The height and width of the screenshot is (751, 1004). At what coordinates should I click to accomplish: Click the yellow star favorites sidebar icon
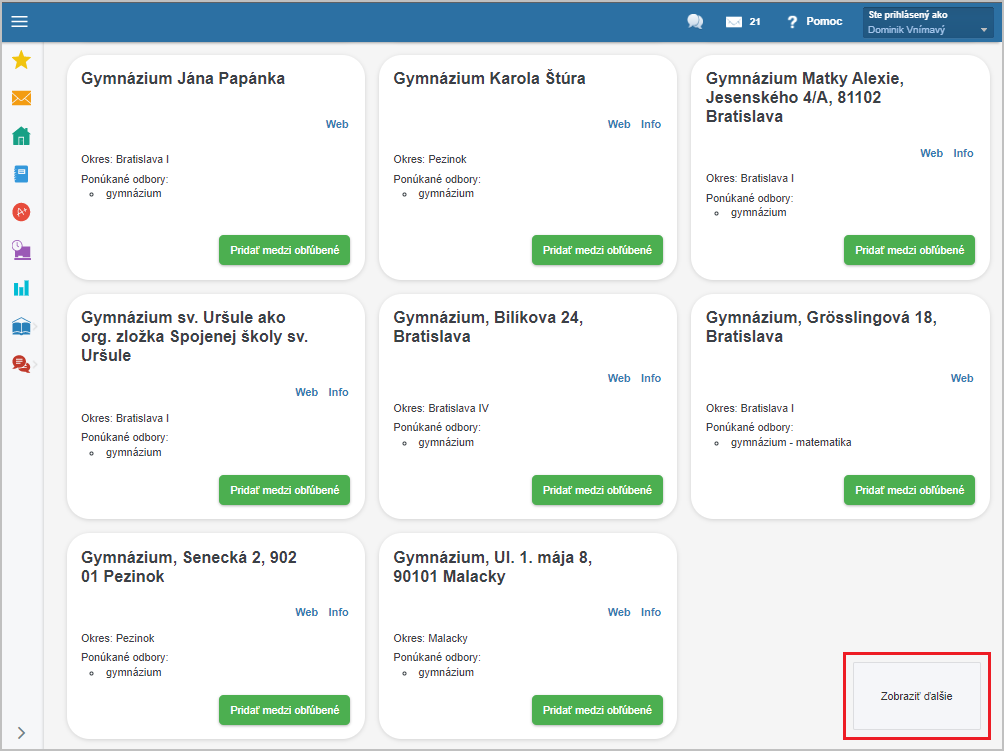(21, 60)
